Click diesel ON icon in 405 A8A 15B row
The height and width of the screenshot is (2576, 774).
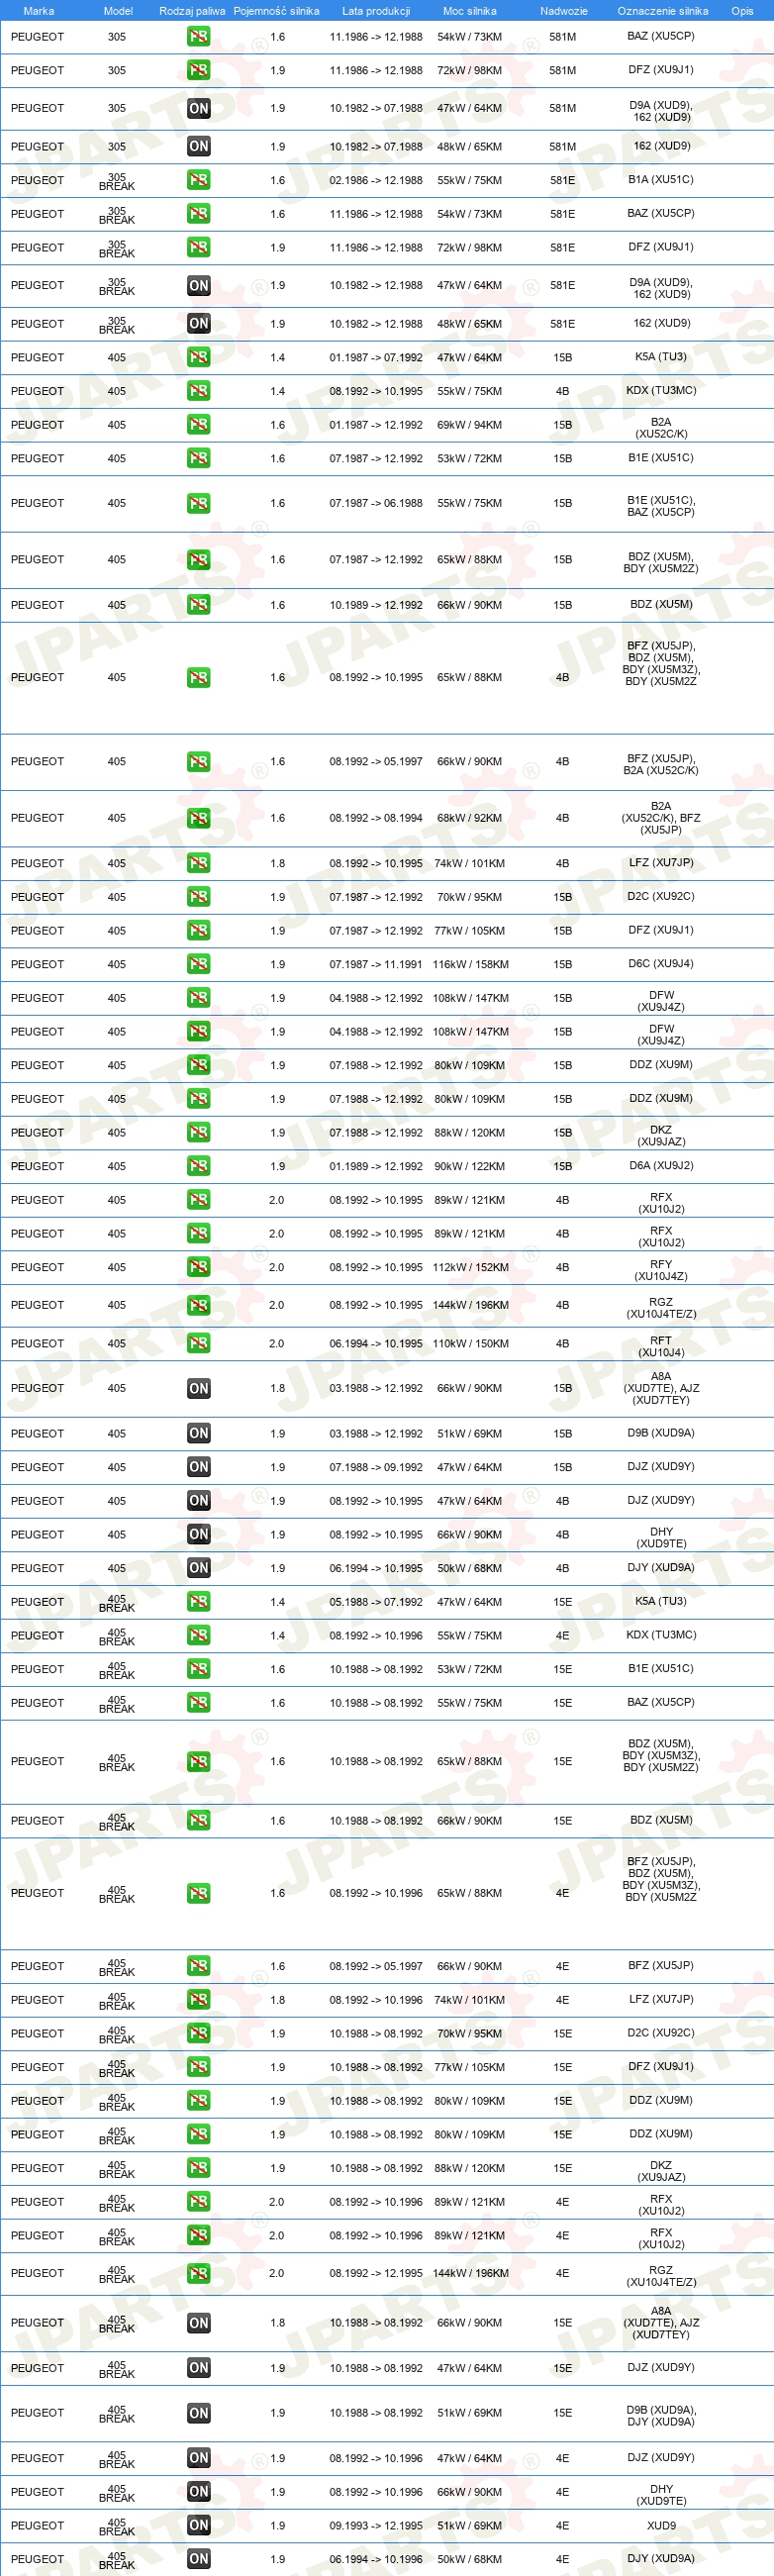198,1389
